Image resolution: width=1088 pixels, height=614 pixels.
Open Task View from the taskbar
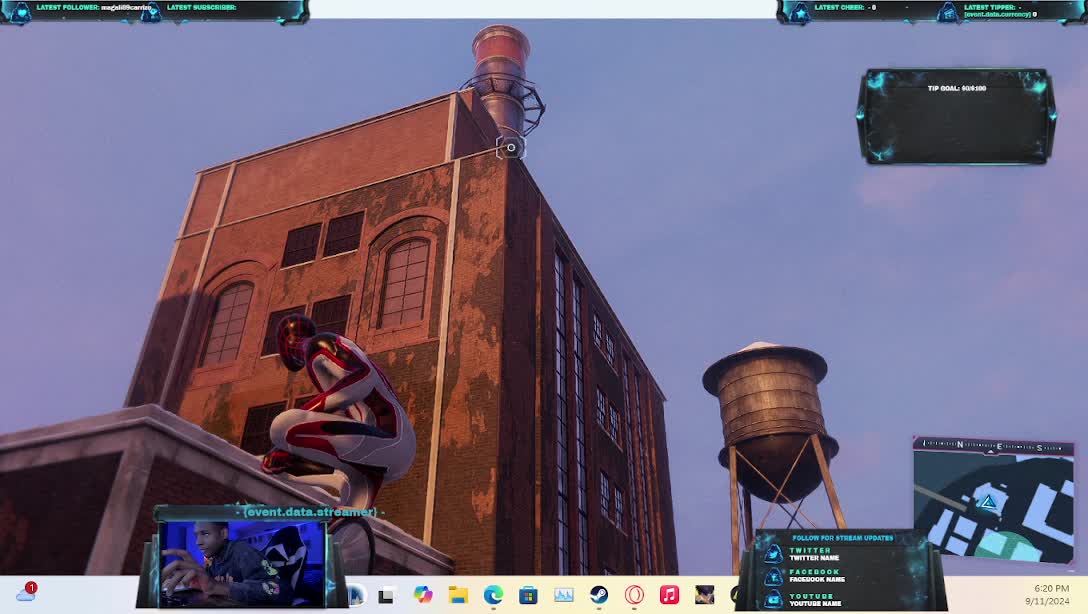tap(386, 595)
